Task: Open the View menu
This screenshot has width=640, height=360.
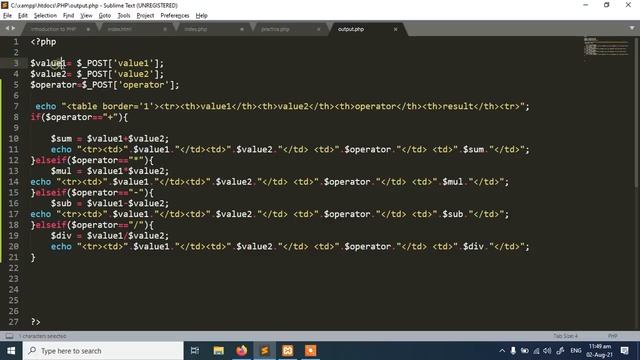Action: pyautogui.click(x=86, y=16)
